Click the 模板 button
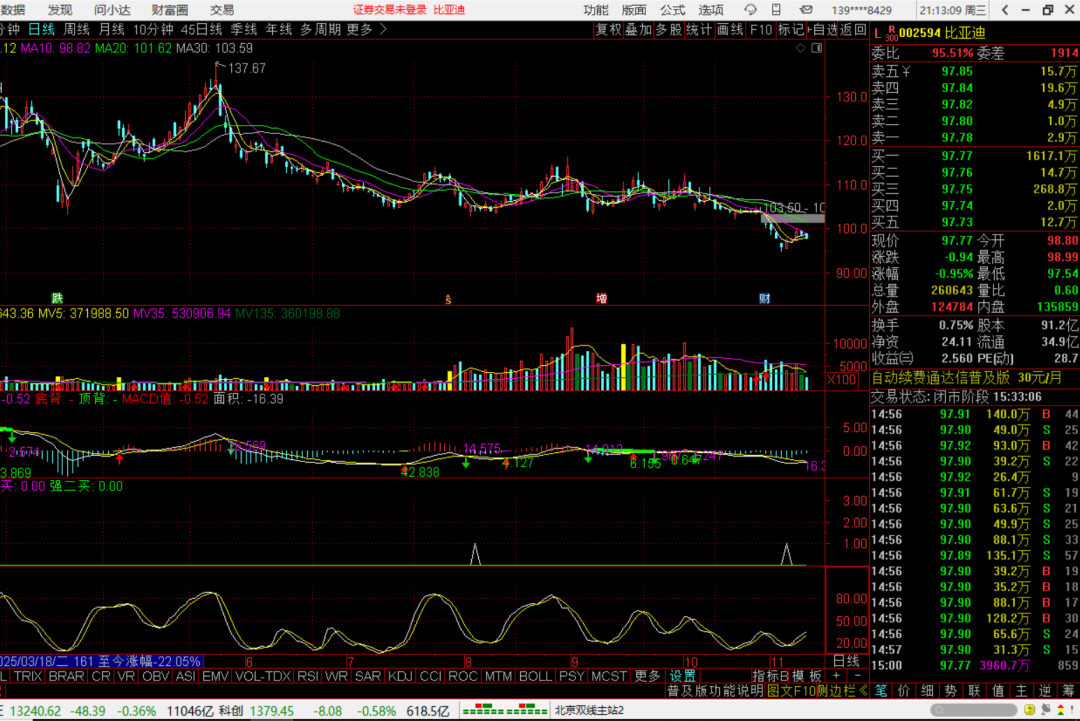1080x721 pixels. [x=807, y=676]
